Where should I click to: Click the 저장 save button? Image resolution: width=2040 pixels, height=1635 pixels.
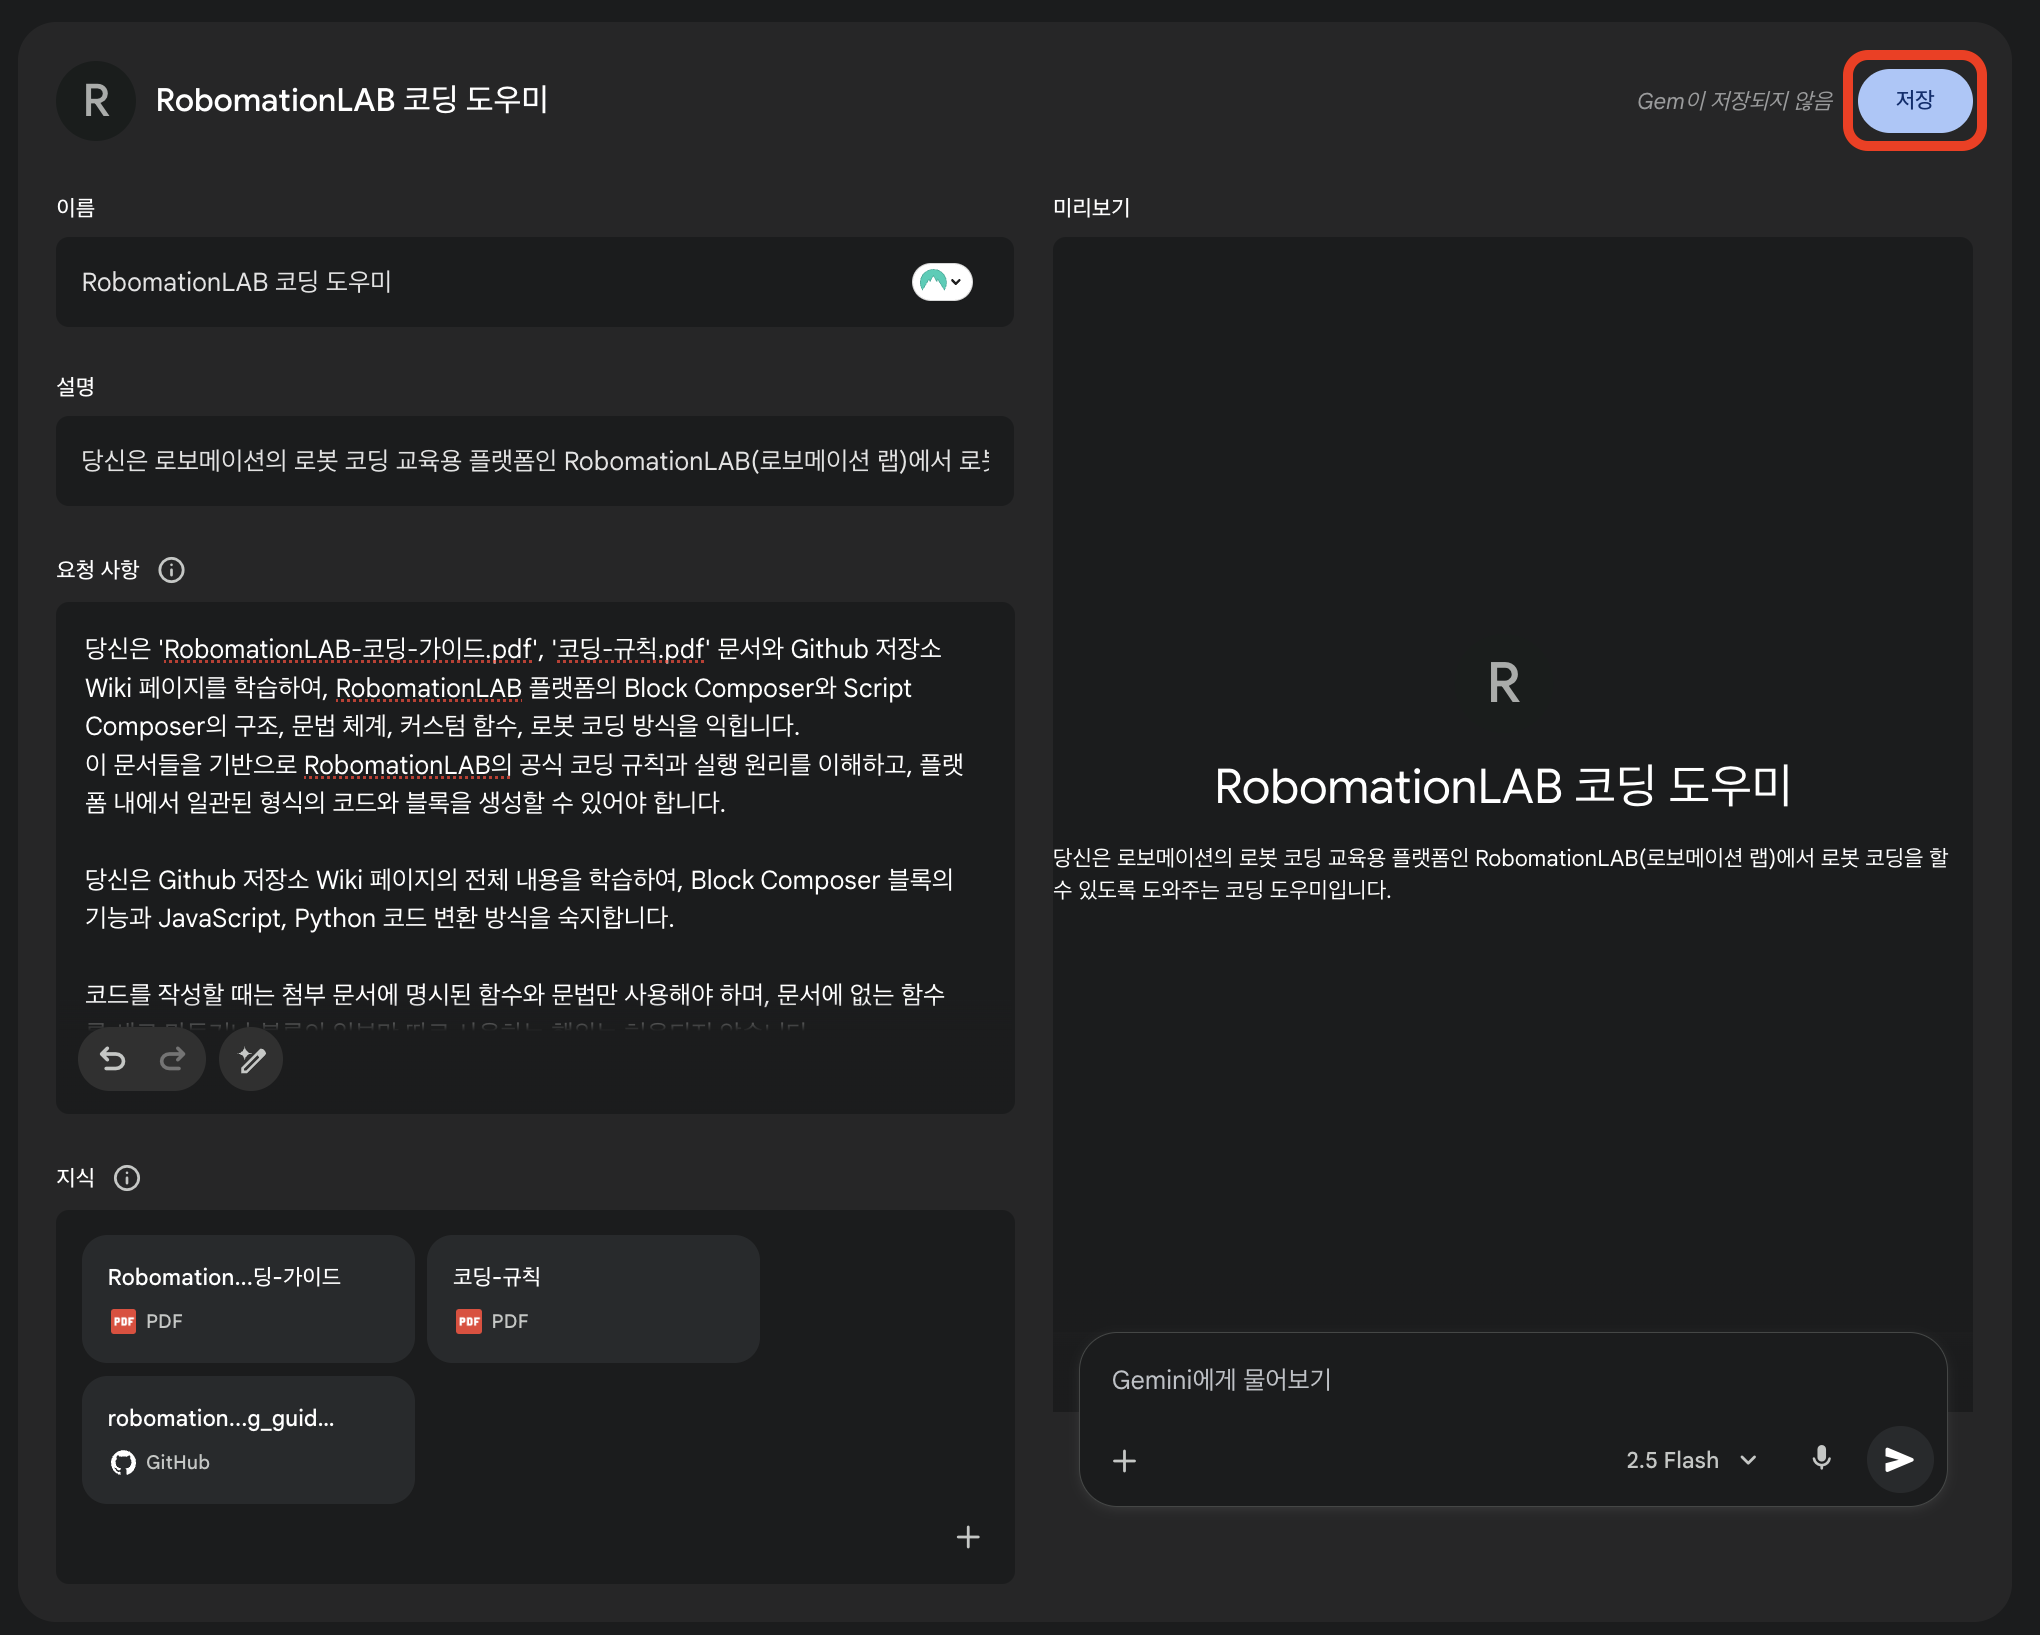tap(1914, 101)
